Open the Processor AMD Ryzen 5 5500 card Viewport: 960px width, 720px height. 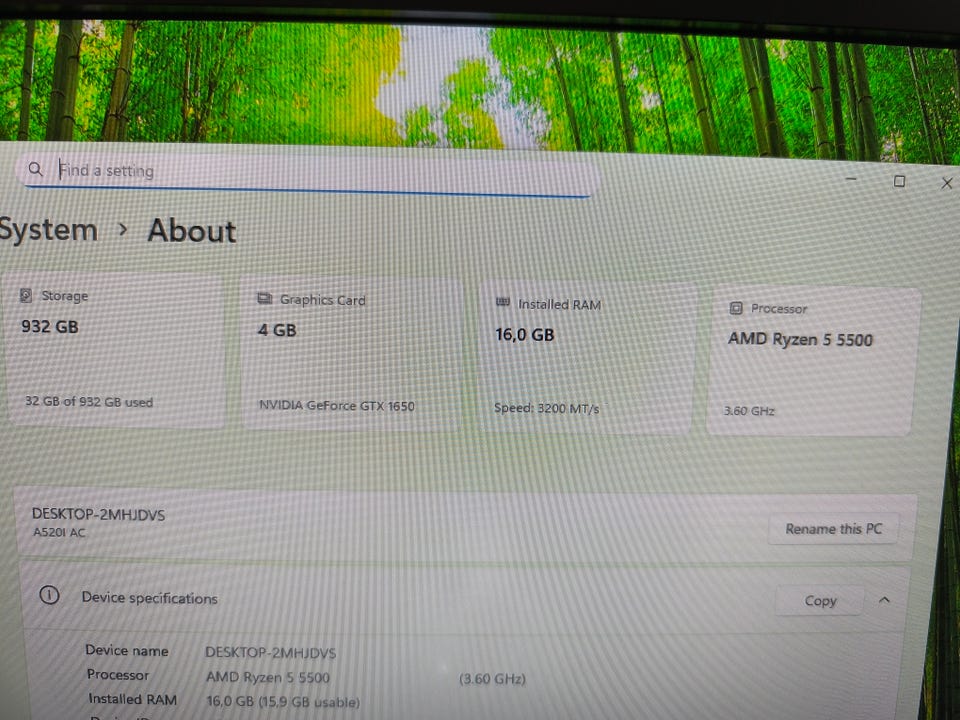(x=814, y=361)
